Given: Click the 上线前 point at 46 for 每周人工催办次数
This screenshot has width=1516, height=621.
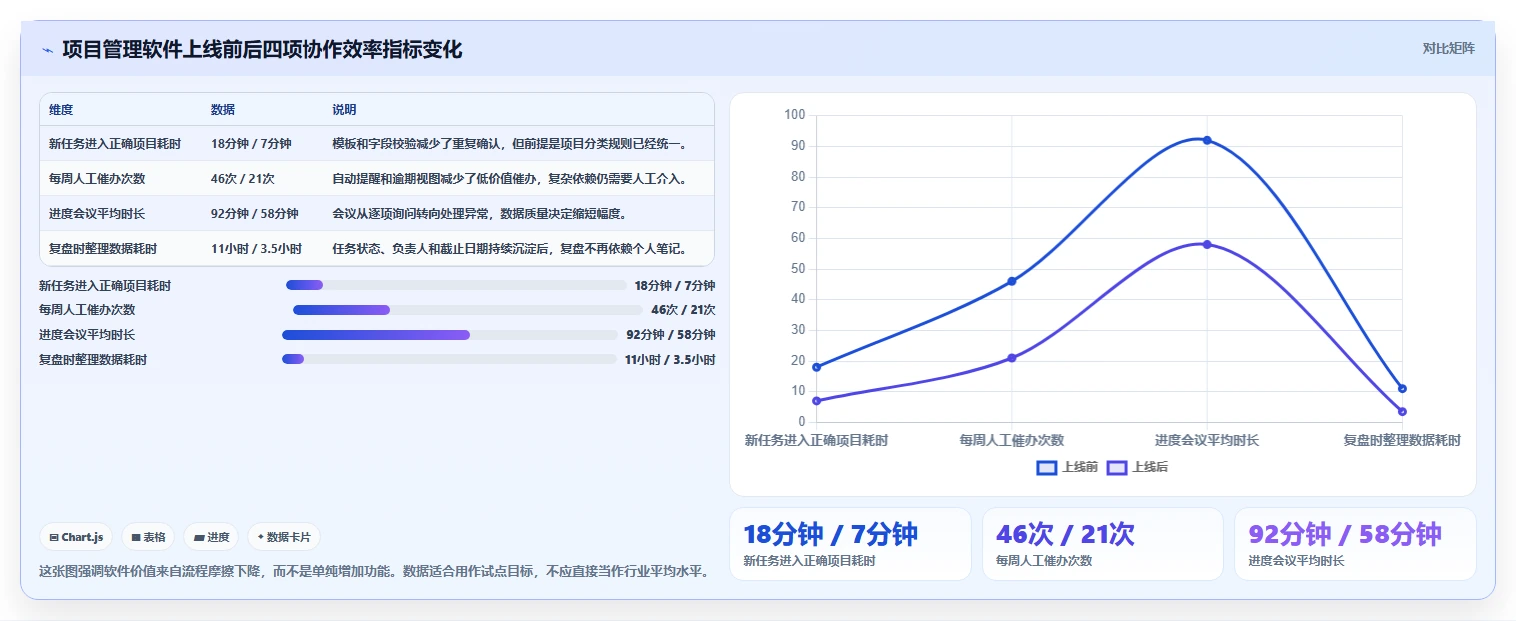Looking at the screenshot, I should (x=1012, y=281).
